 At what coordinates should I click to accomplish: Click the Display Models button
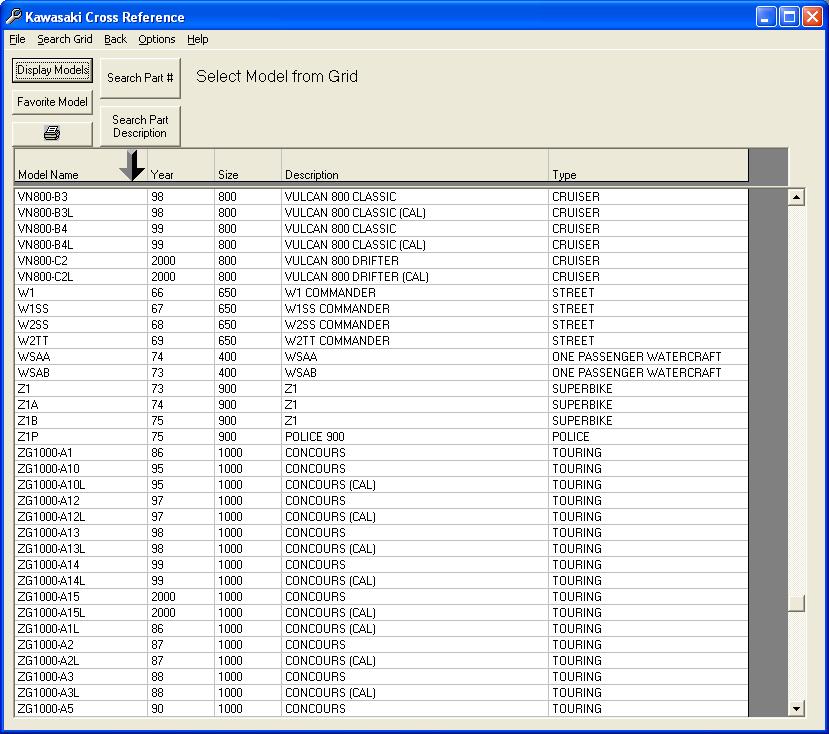coord(52,70)
